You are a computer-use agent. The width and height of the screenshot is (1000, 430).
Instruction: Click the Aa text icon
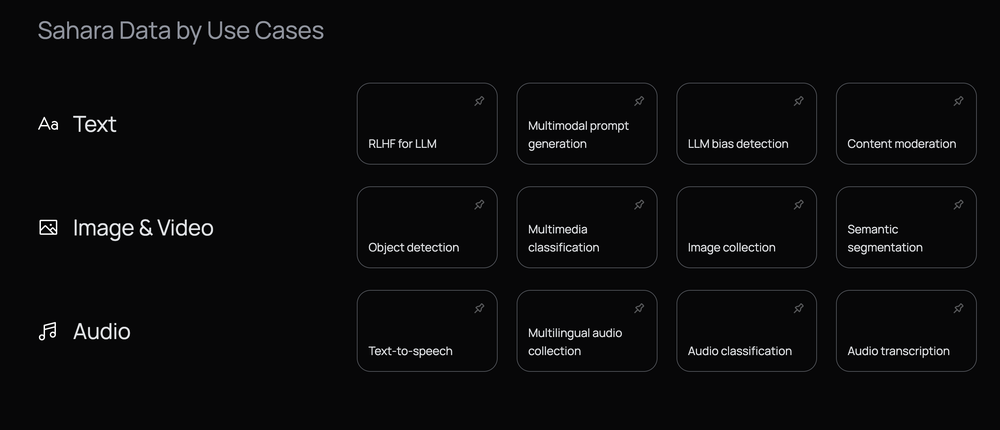pyautogui.click(x=48, y=124)
